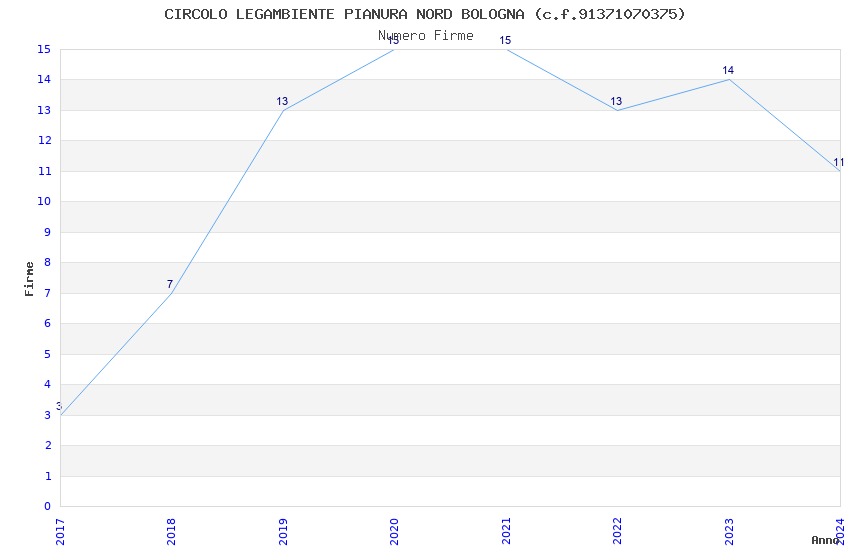Click the data label 13 above 2019 point
The height and width of the screenshot is (550, 850).
click(x=282, y=101)
